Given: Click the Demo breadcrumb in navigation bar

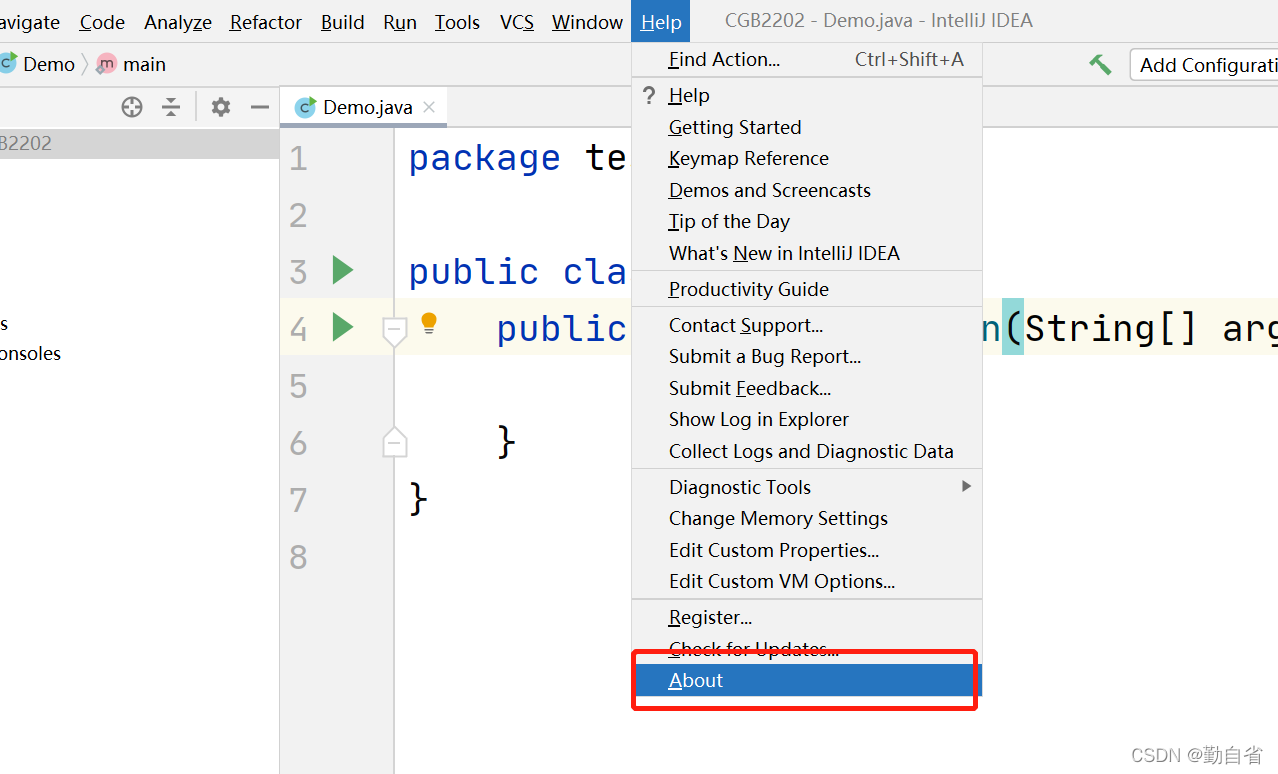Looking at the screenshot, I should (37, 64).
